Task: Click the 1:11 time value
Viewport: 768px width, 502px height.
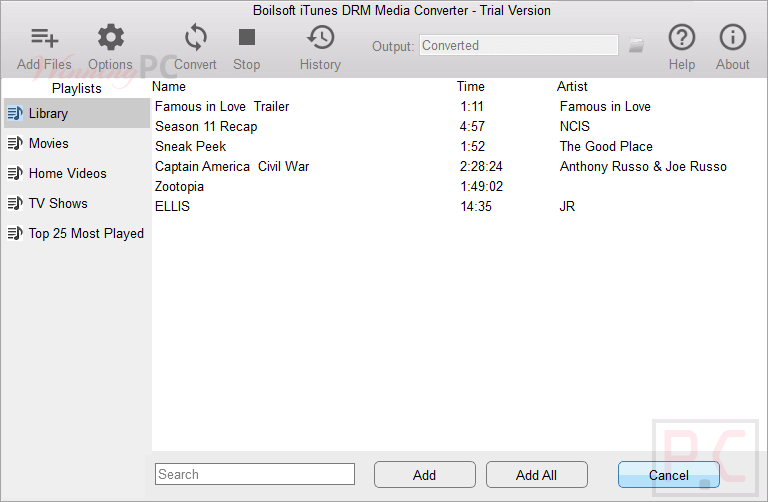Action: click(x=472, y=106)
